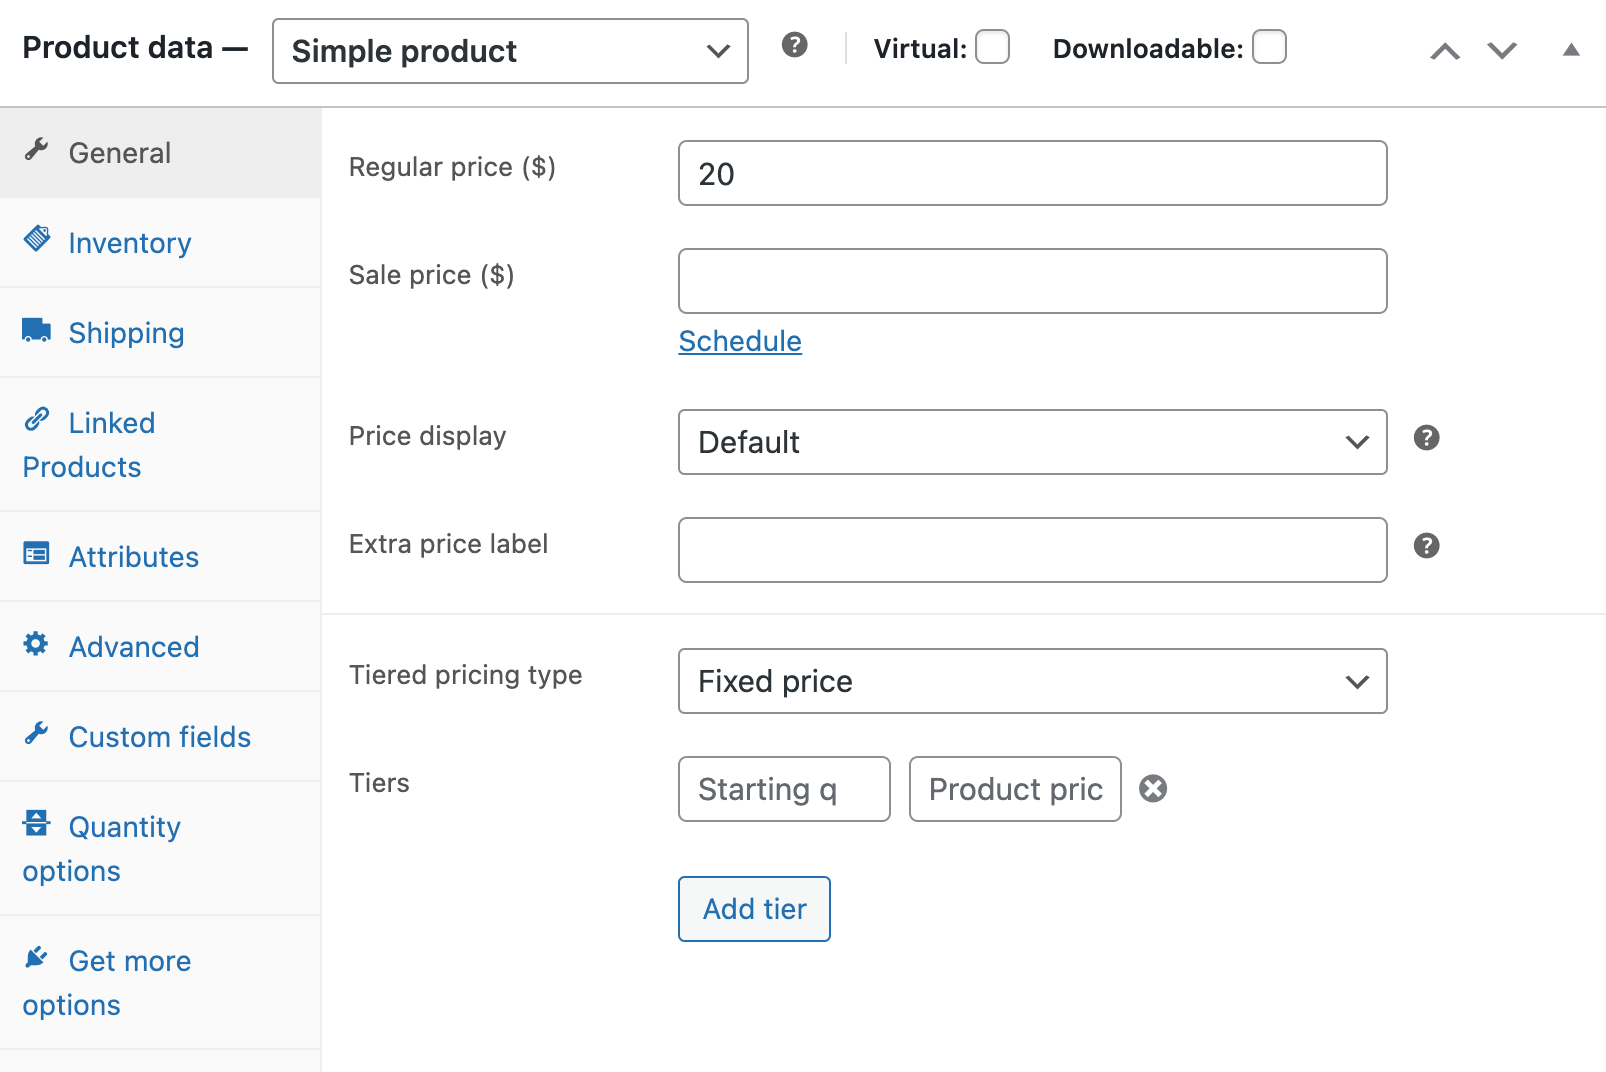This screenshot has height=1072, width=1606.
Task: Enable the Virtual checkbox
Action: tap(992, 47)
